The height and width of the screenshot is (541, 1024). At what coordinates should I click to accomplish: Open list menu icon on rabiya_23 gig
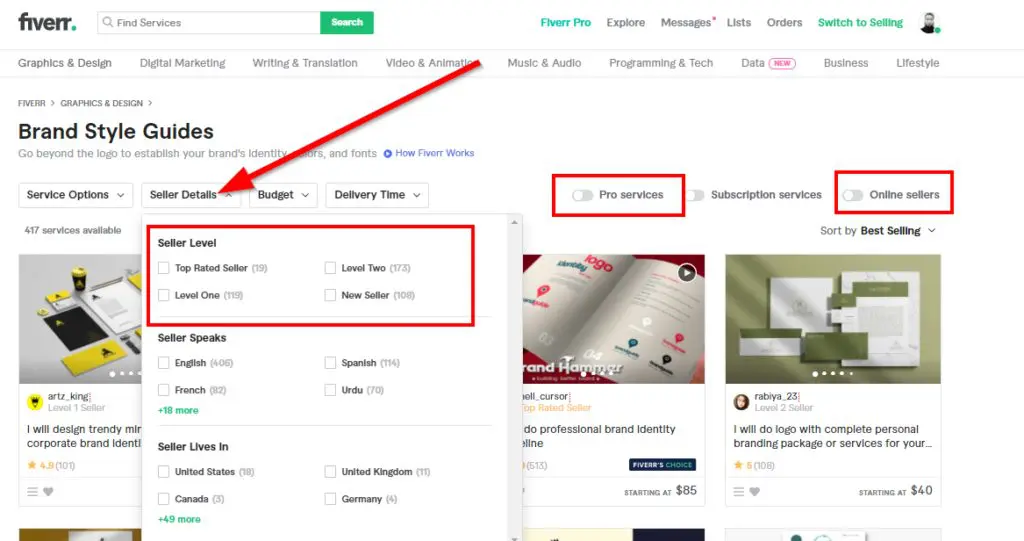click(x=739, y=491)
